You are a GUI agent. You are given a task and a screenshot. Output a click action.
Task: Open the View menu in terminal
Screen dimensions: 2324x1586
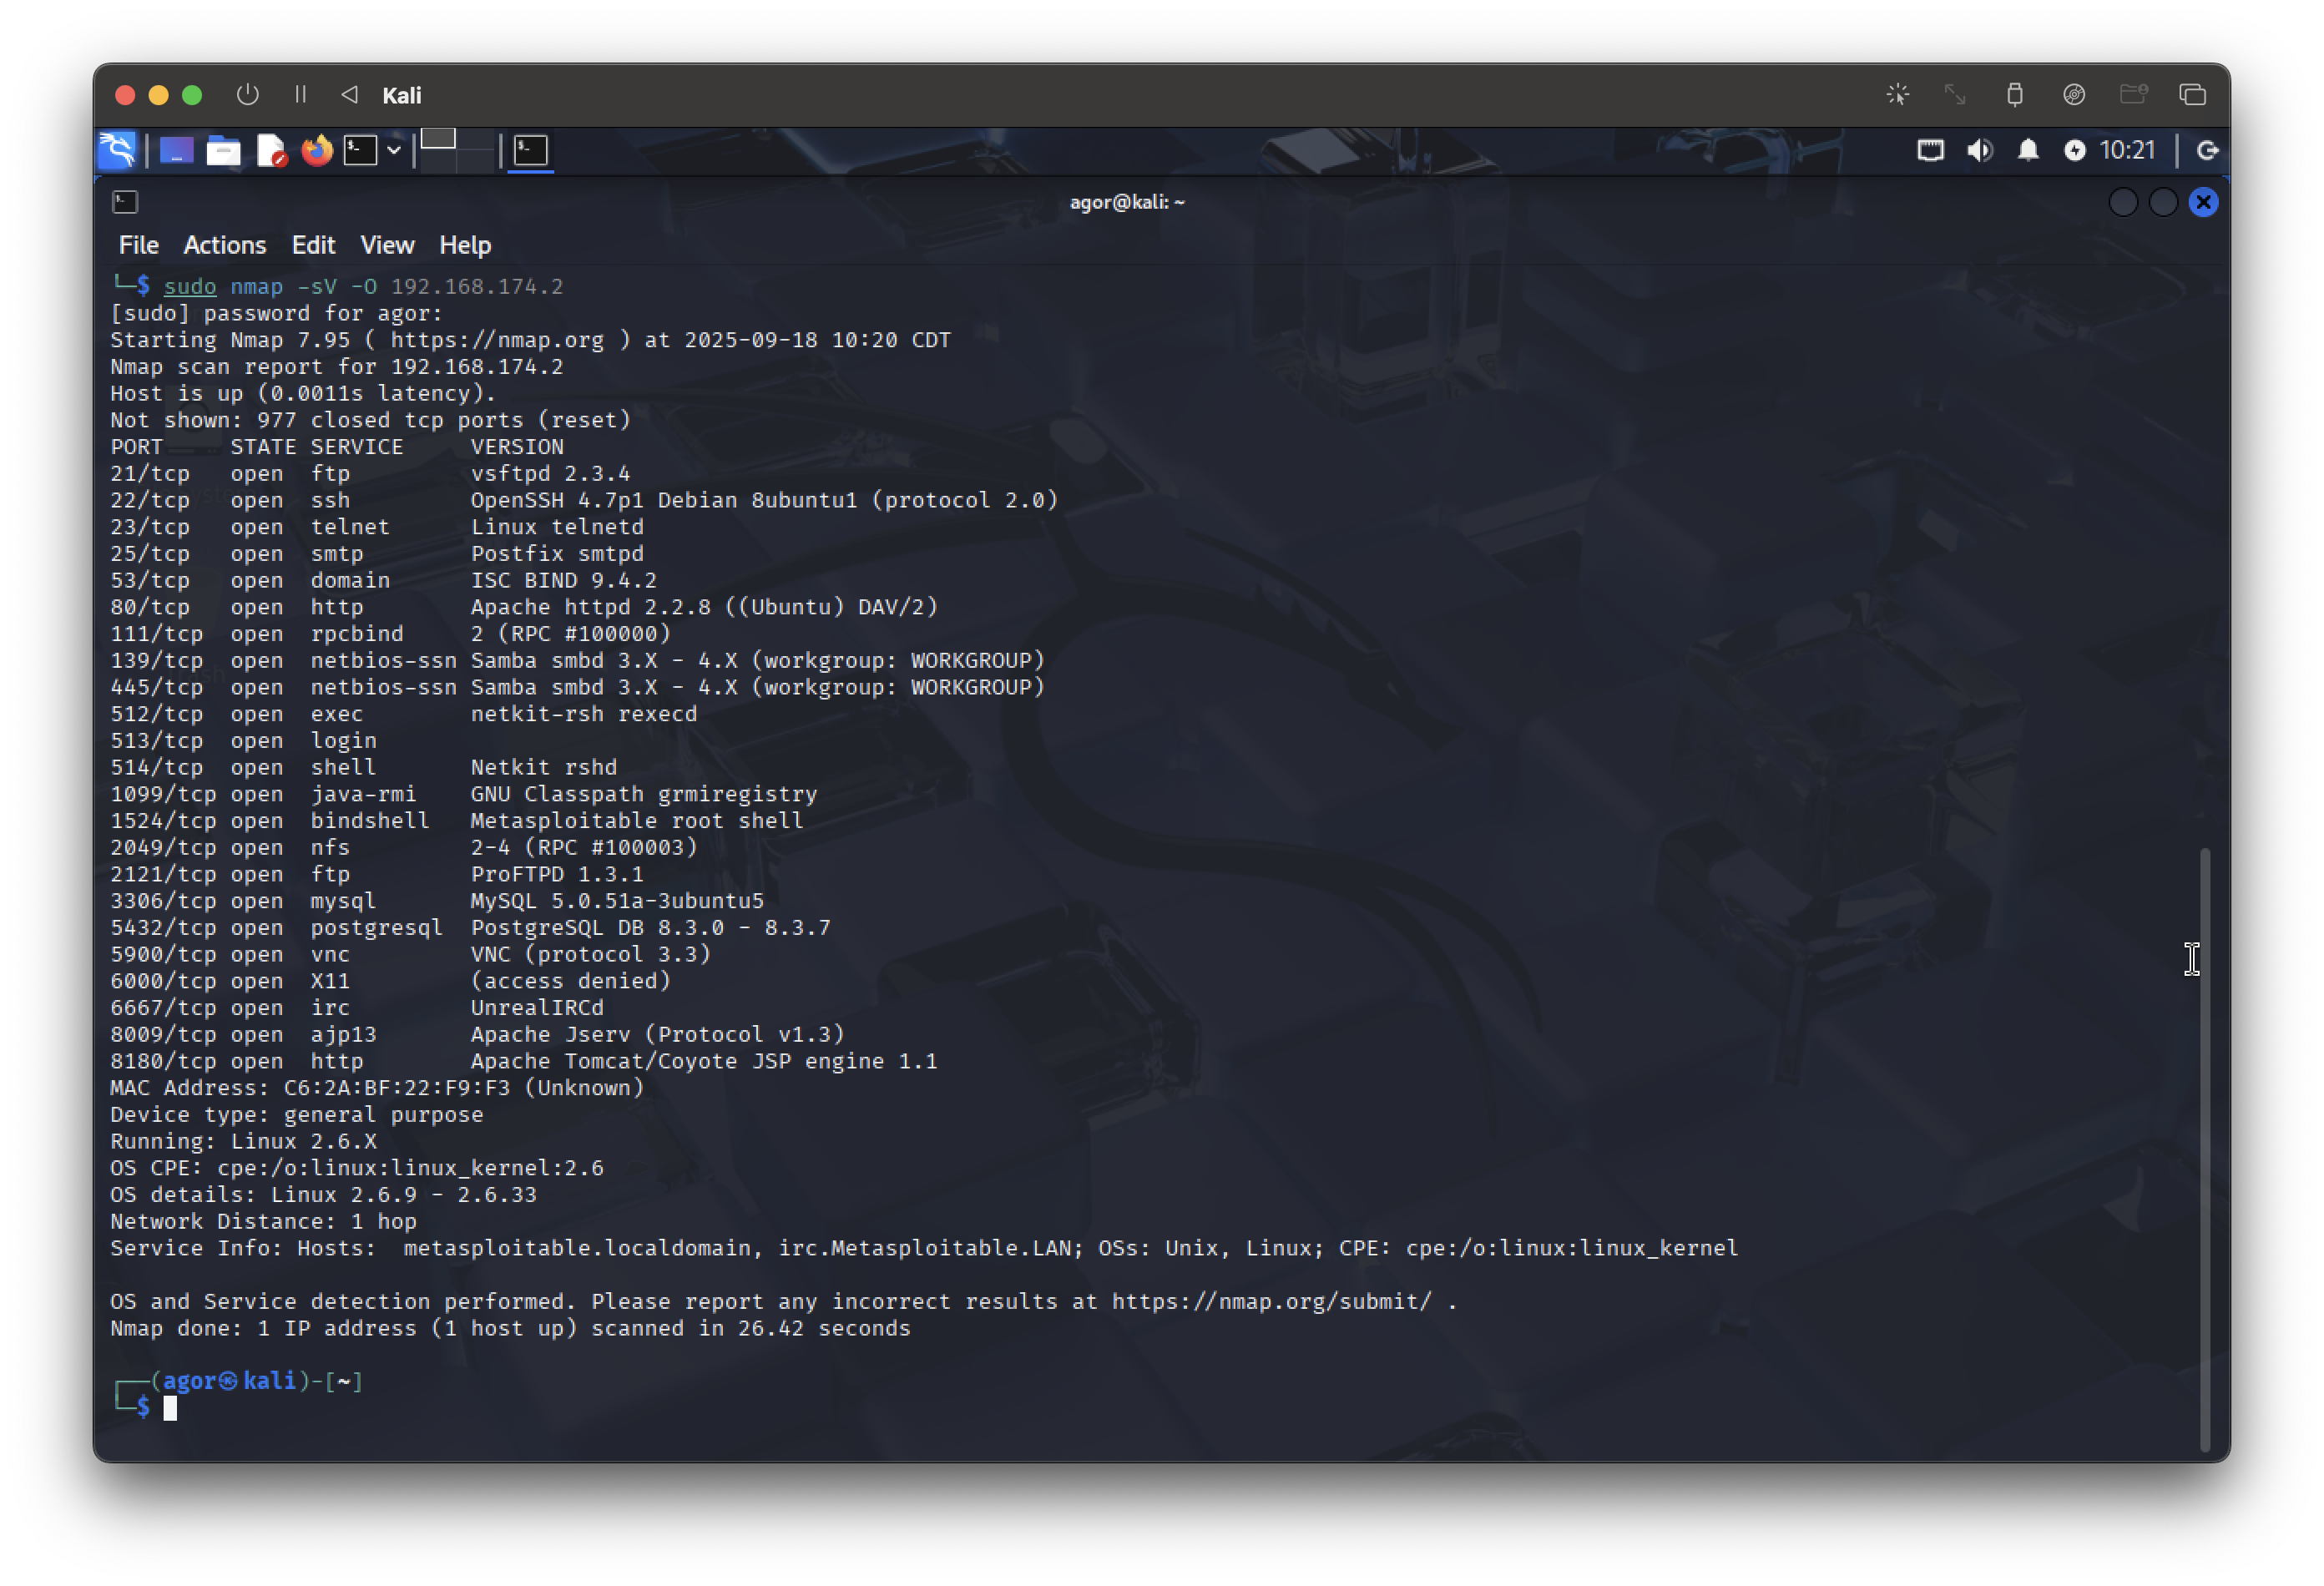click(x=386, y=245)
